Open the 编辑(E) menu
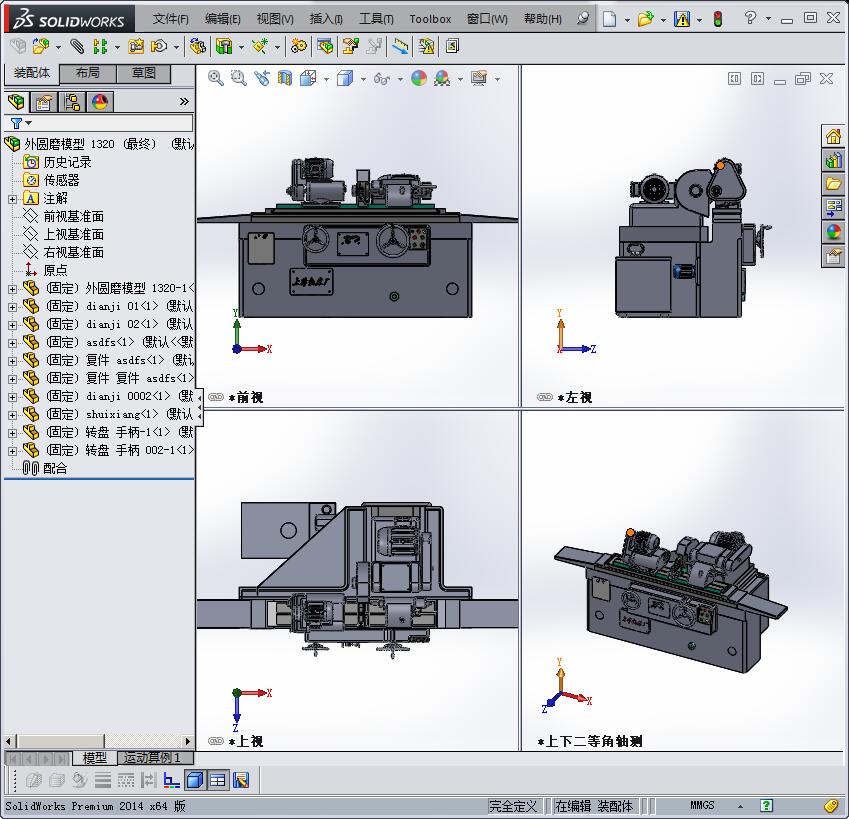This screenshot has width=849, height=819. pyautogui.click(x=223, y=19)
